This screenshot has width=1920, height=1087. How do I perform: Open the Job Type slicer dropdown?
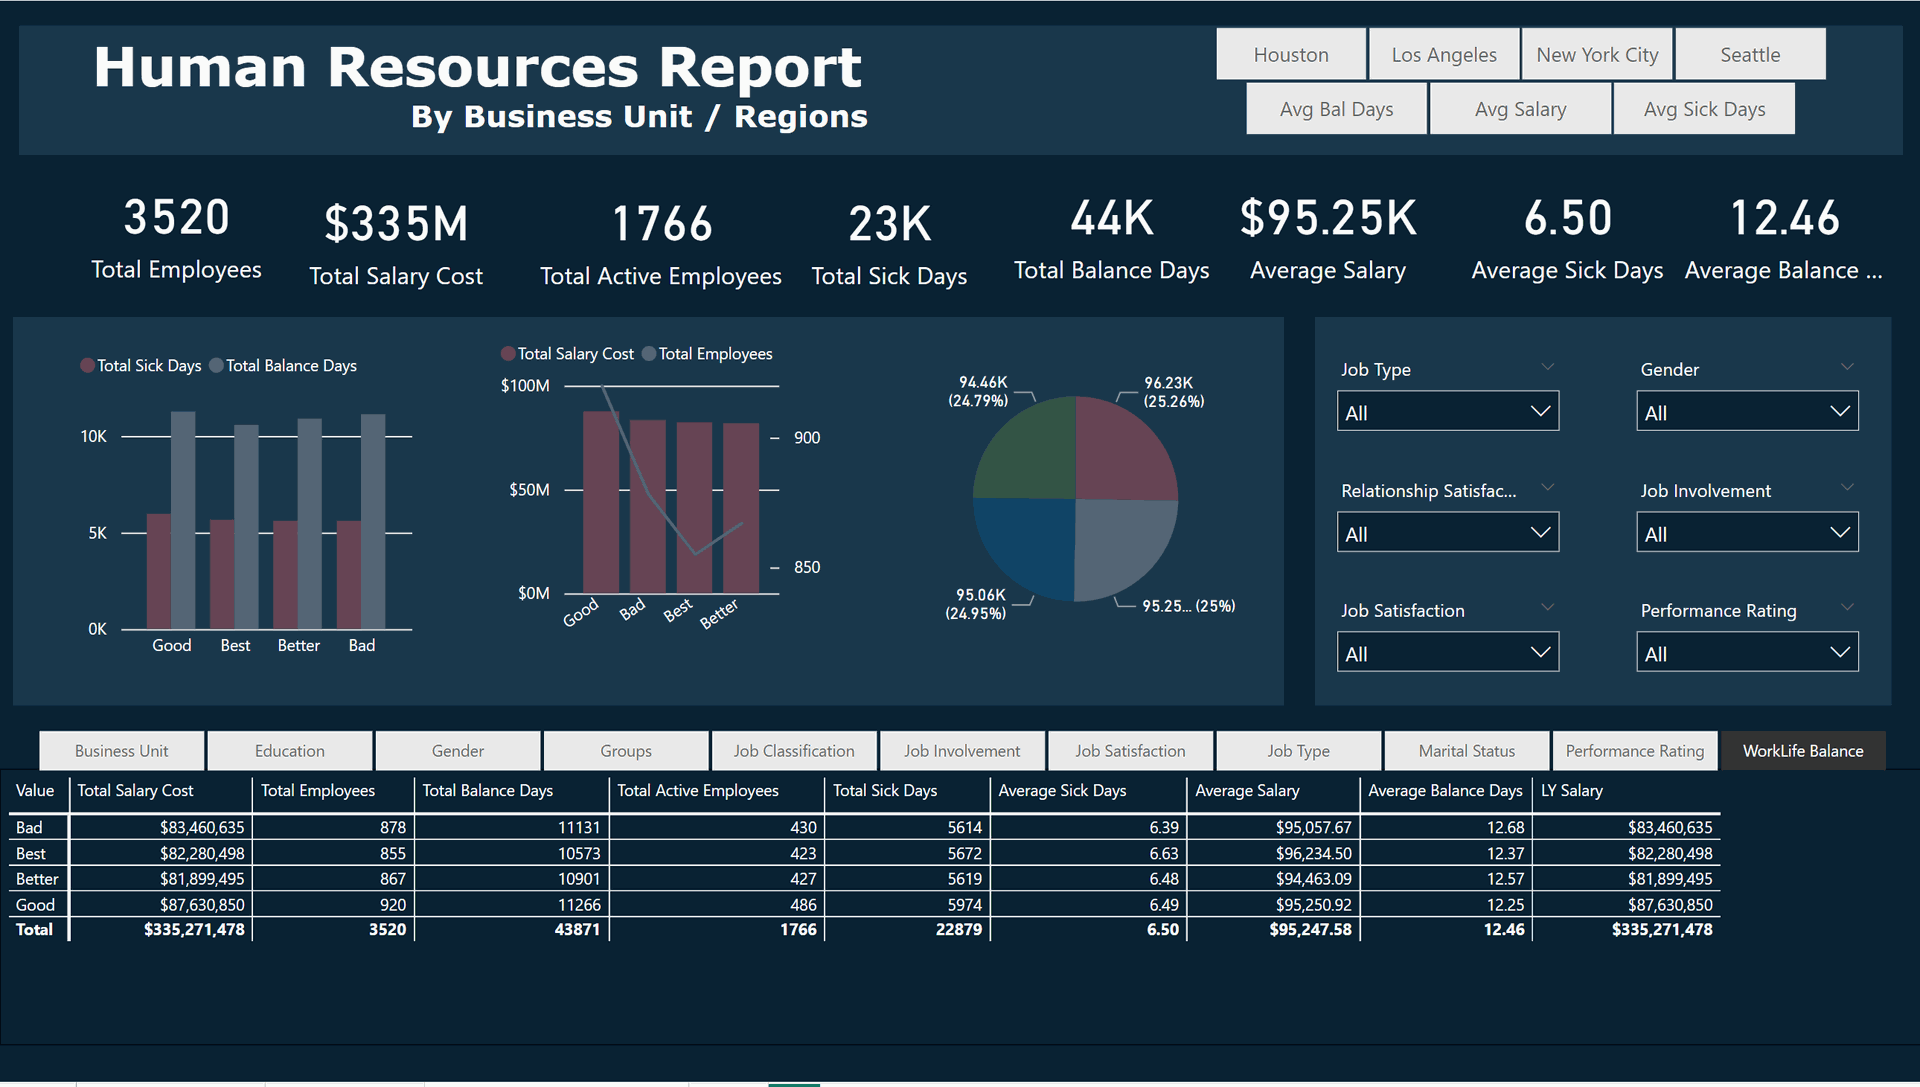[x=1447, y=410]
